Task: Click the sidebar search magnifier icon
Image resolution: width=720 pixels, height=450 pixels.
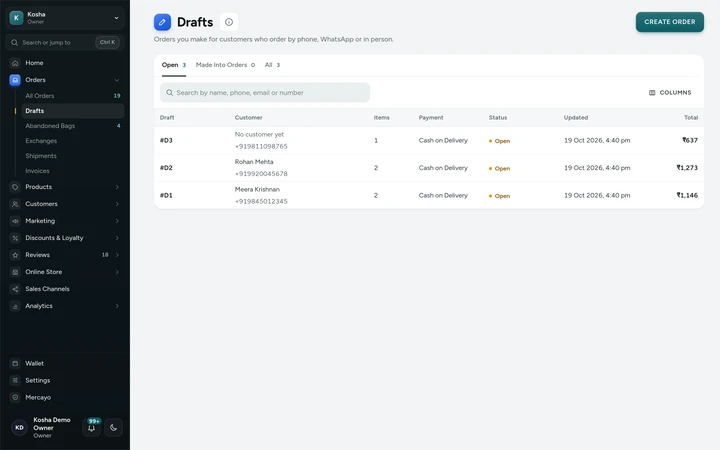Action: [15, 42]
